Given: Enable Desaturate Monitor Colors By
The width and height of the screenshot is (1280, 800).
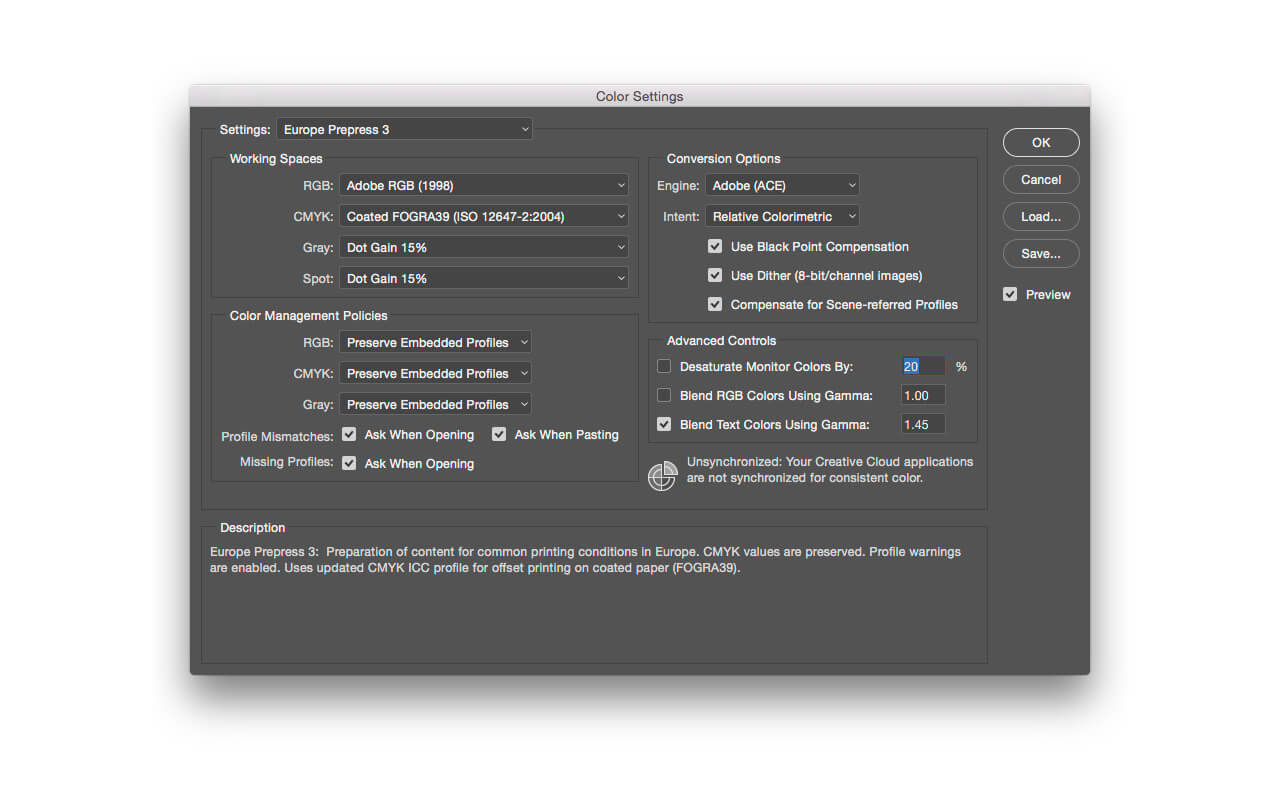Looking at the screenshot, I should click(x=664, y=366).
